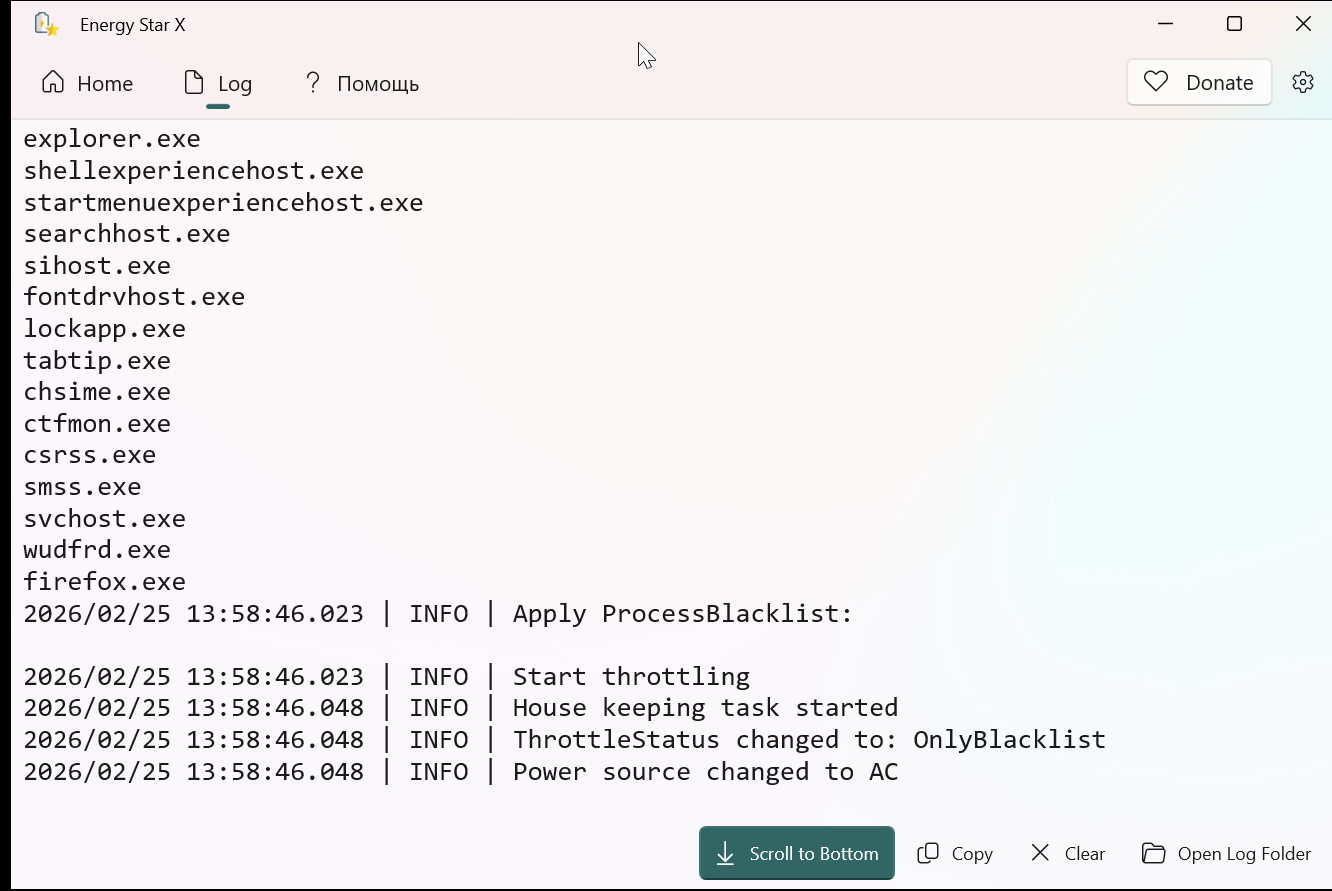1332x891 pixels.
Task: Minimize the Energy Star X window
Action: [x=1166, y=24]
